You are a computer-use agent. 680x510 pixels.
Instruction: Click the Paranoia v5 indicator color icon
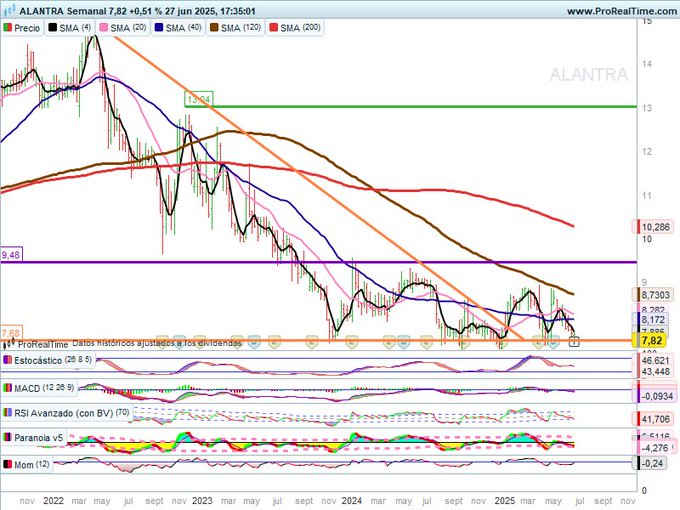[7, 438]
